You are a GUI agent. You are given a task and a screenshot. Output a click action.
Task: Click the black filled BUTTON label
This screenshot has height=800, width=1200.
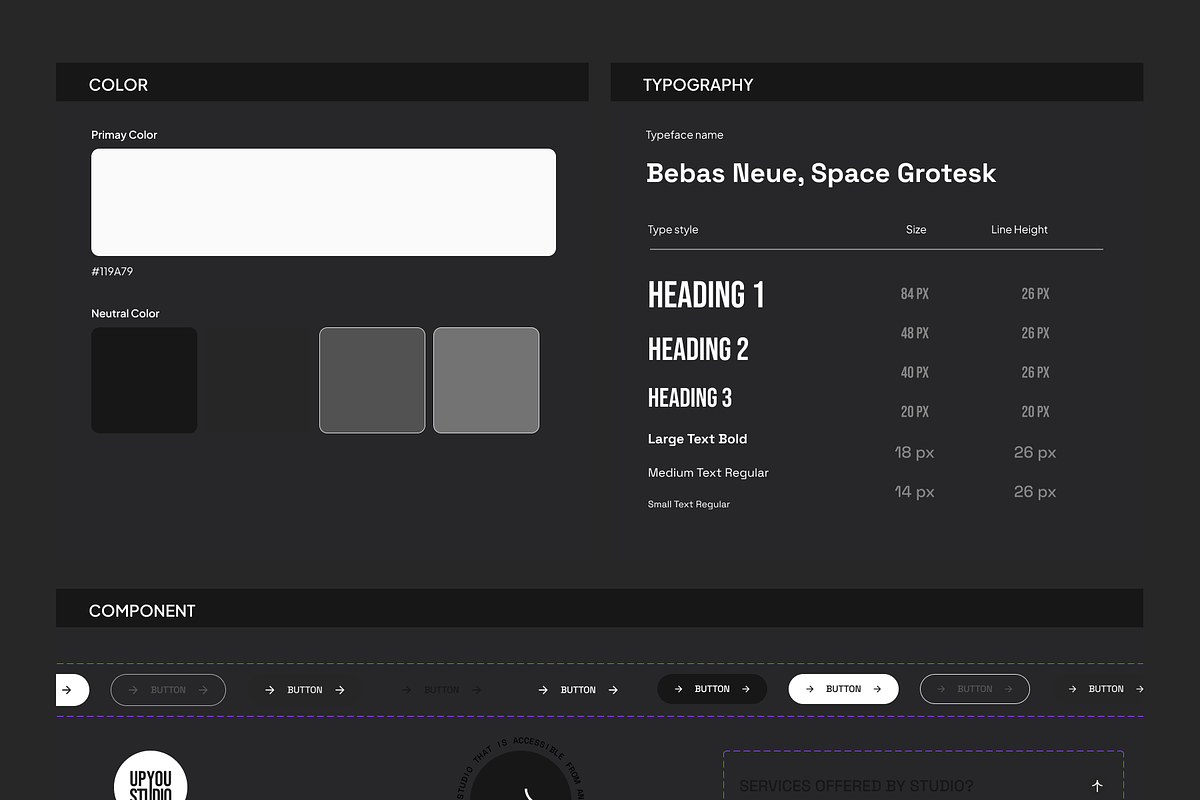pos(712,689)
